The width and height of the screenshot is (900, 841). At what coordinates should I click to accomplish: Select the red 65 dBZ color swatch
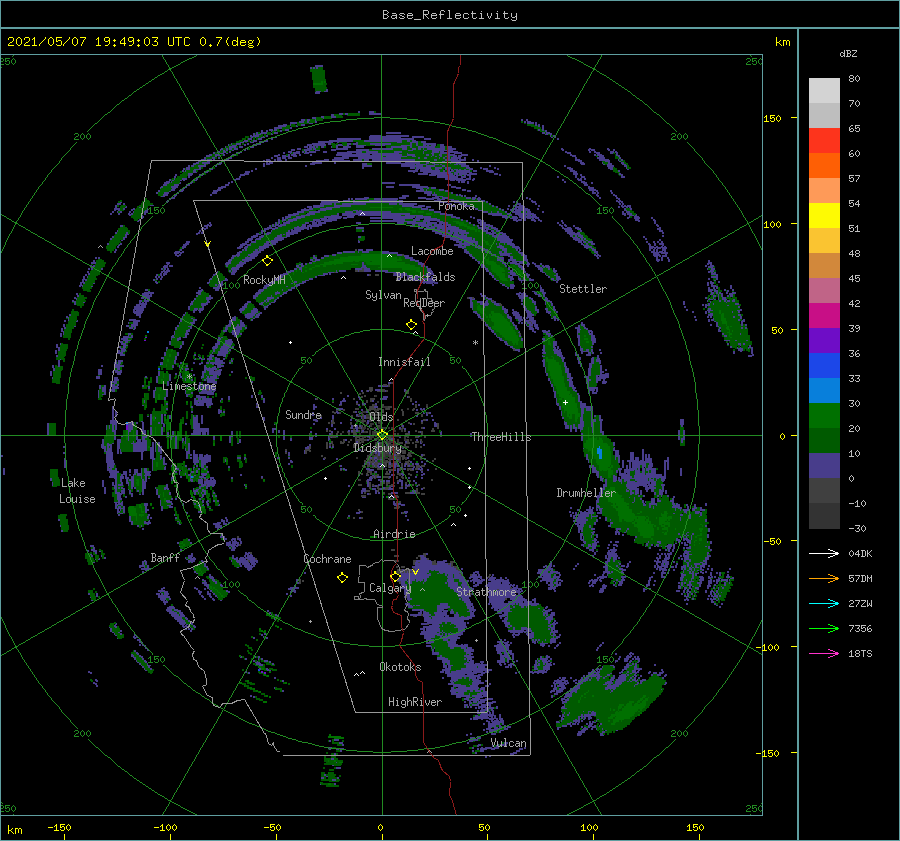[824, 140]
